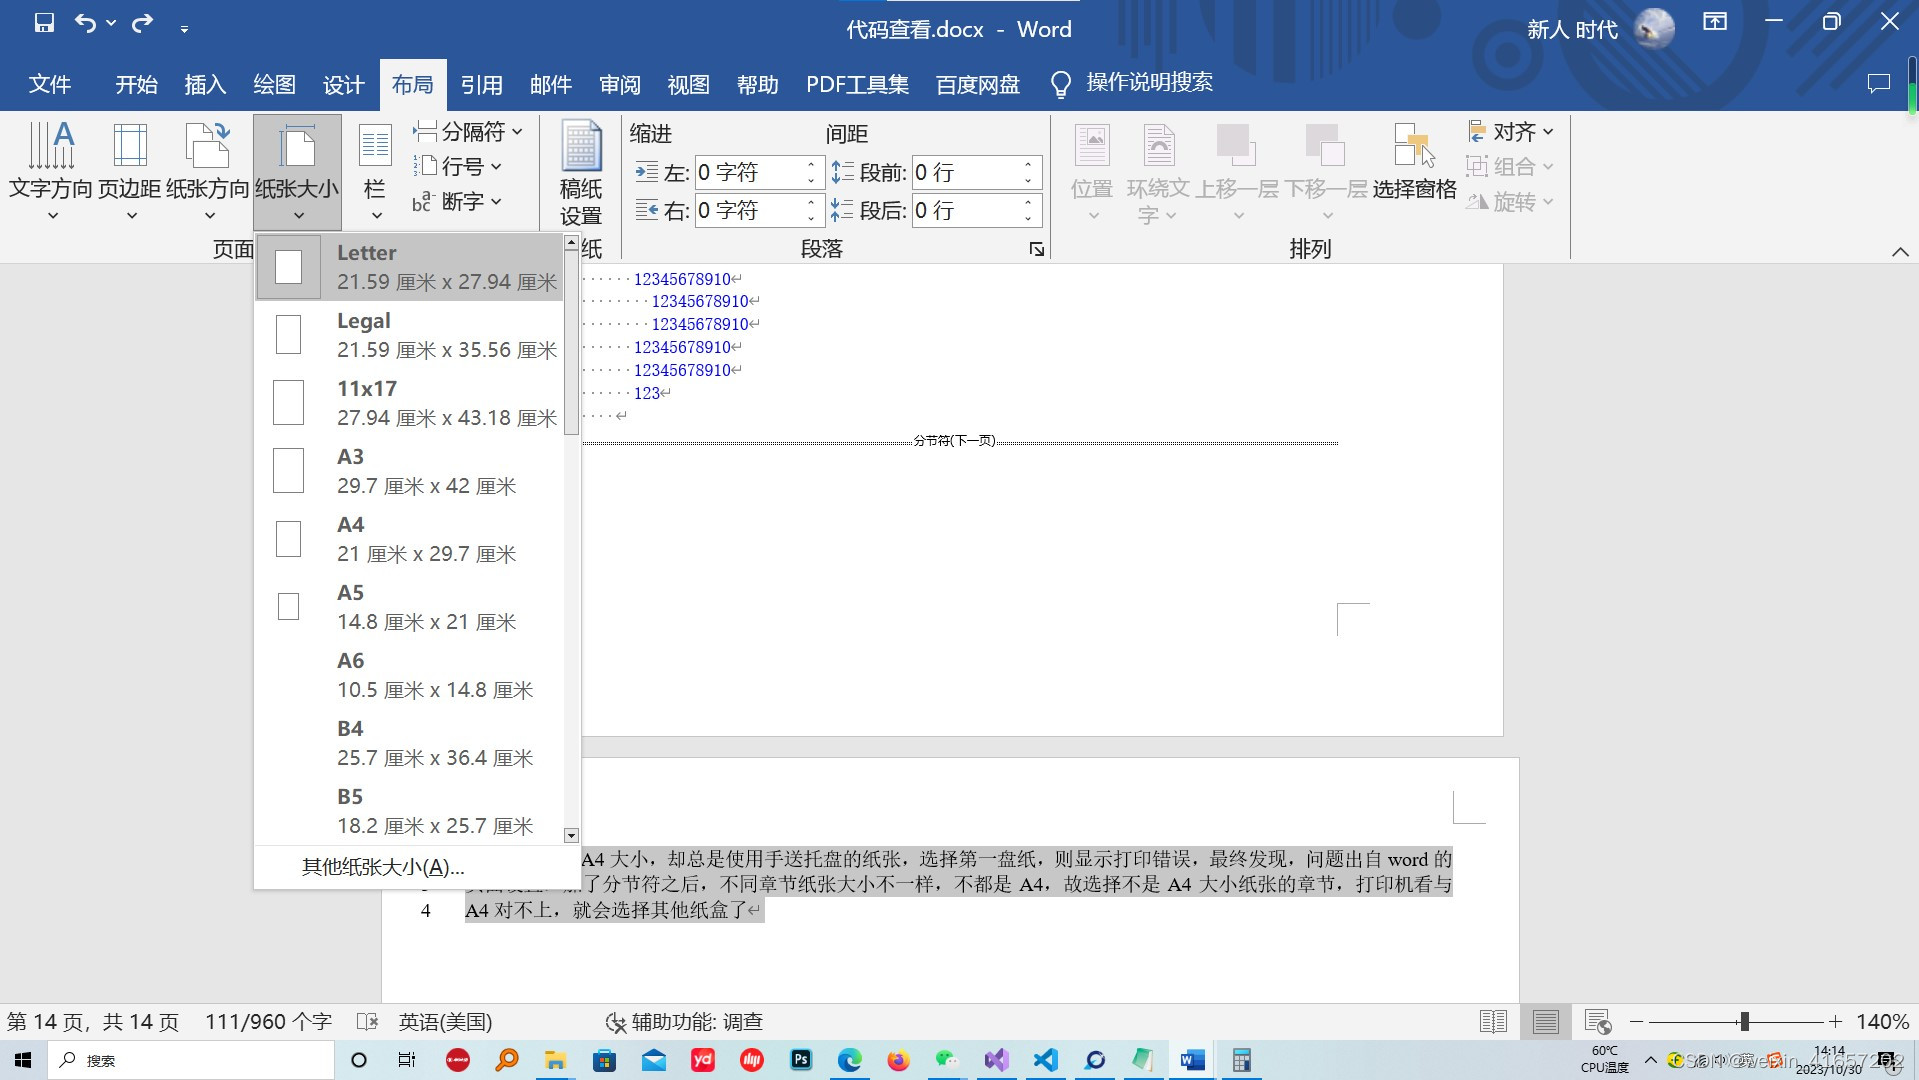Open the comments pane icon
Image resolution: width=1919 pixels, height=1080 pixels.
1879,84
